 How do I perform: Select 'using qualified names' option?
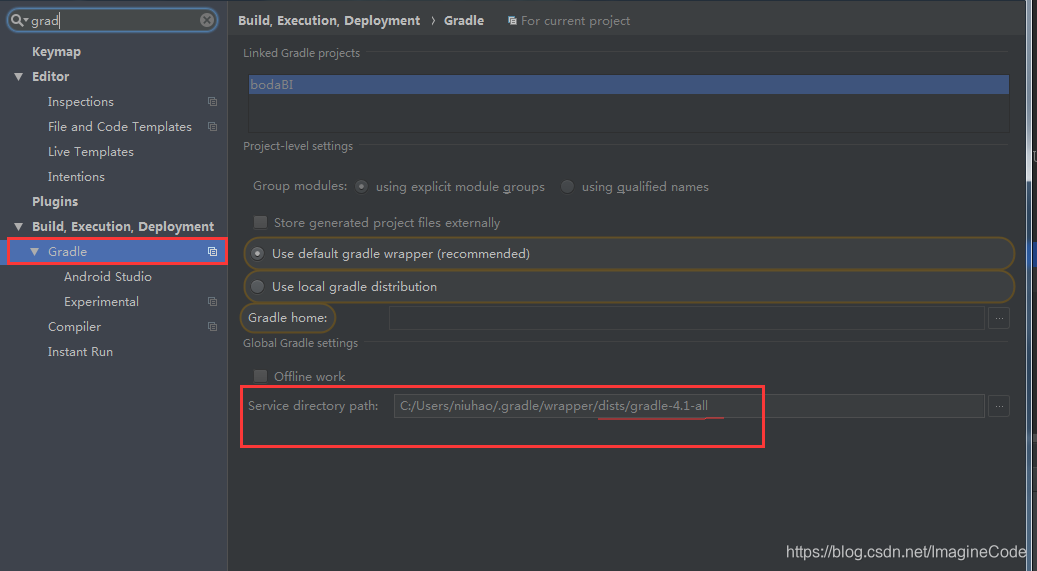pyautogui.click(x=567, y=187)
